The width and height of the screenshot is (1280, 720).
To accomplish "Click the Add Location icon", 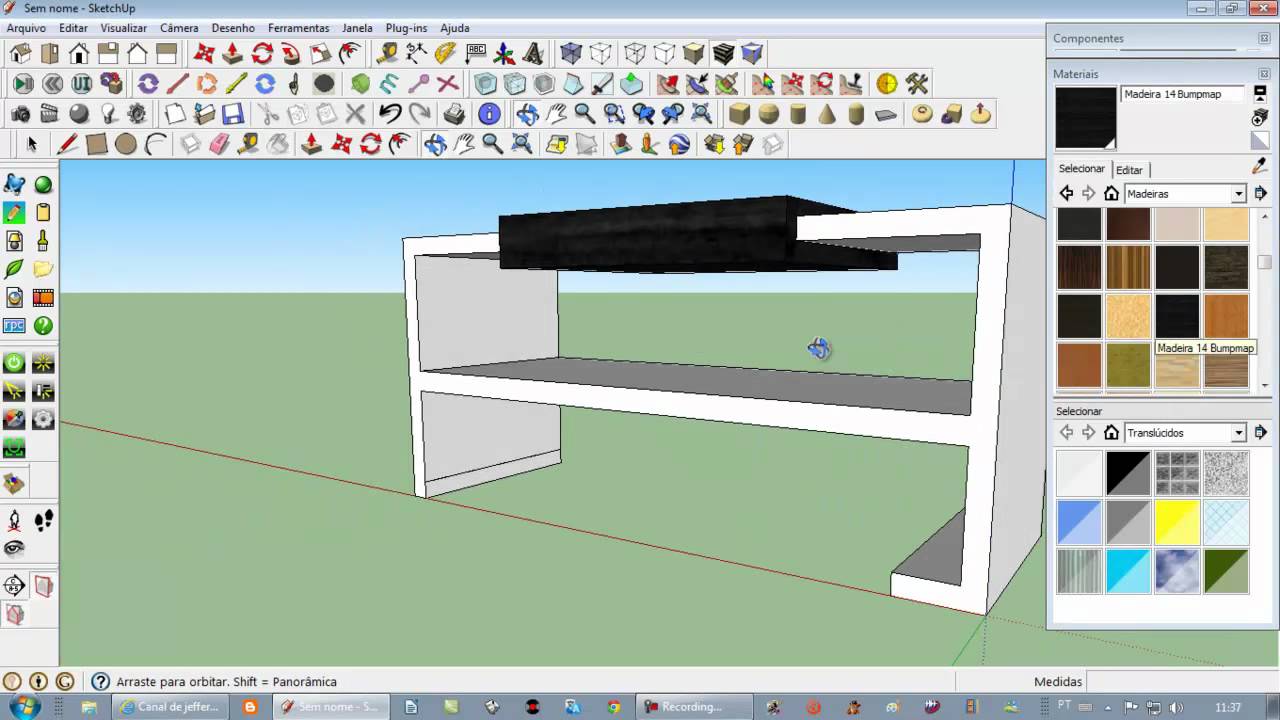I will coord(557,144).
